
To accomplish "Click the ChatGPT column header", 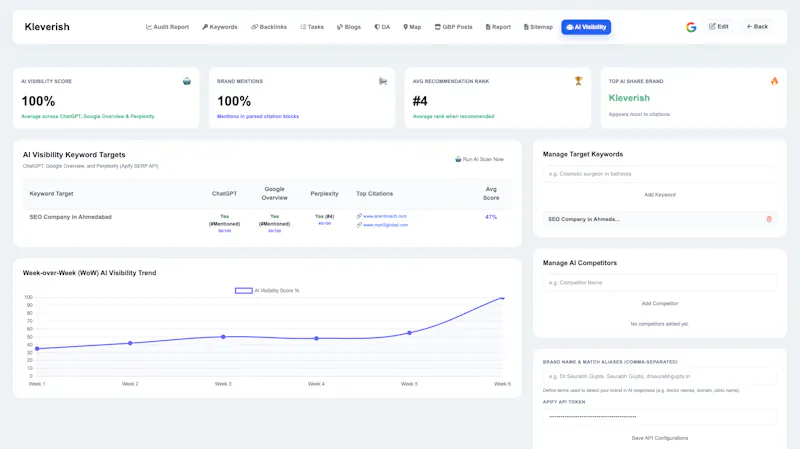I will tap(224, 194).
